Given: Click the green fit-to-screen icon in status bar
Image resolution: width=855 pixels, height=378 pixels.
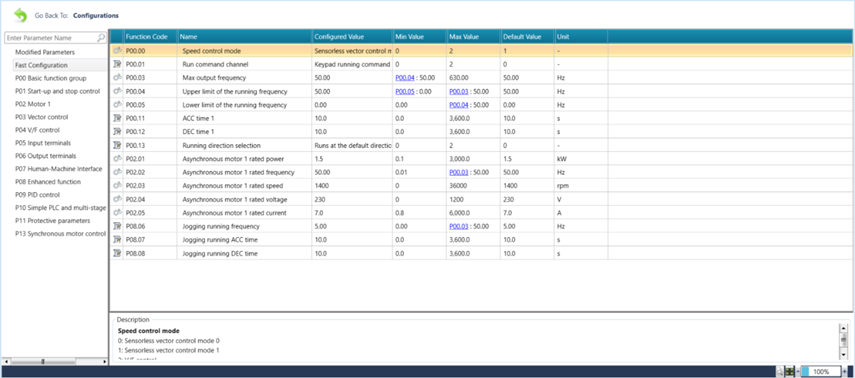Looking at the screenshot, I should 789,371.
